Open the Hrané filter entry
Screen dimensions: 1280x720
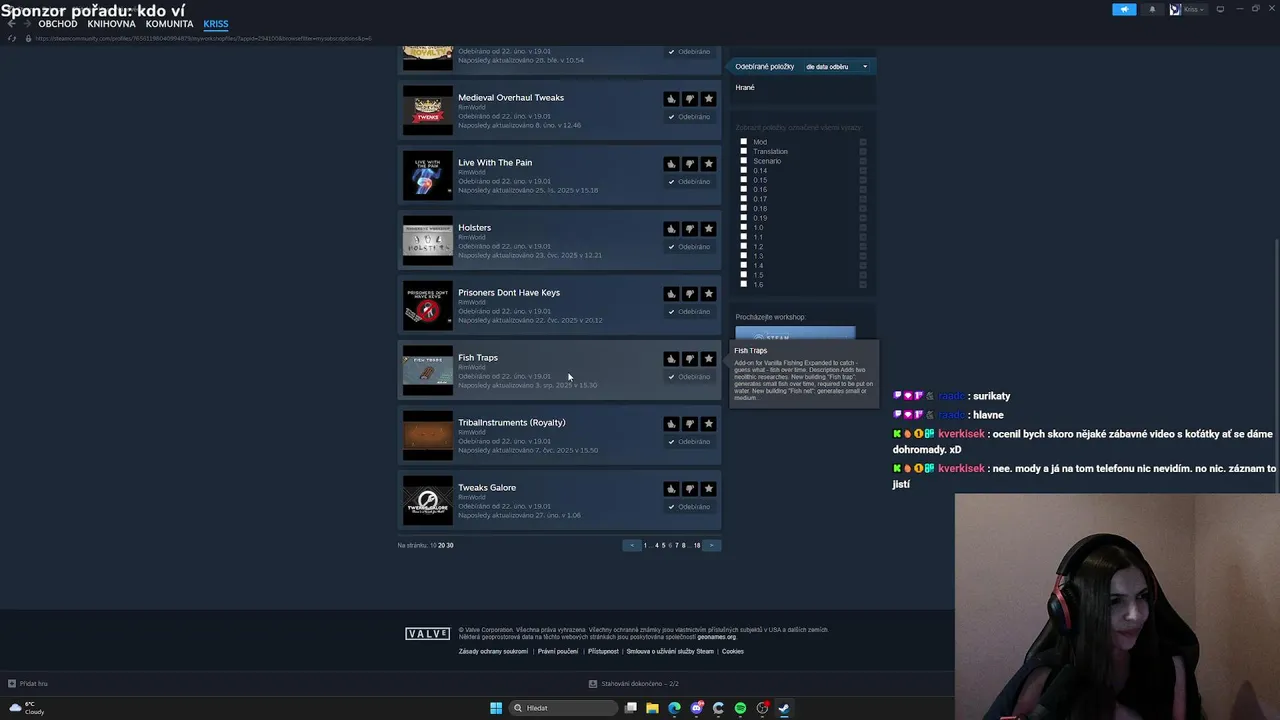(x=745, y=87)
